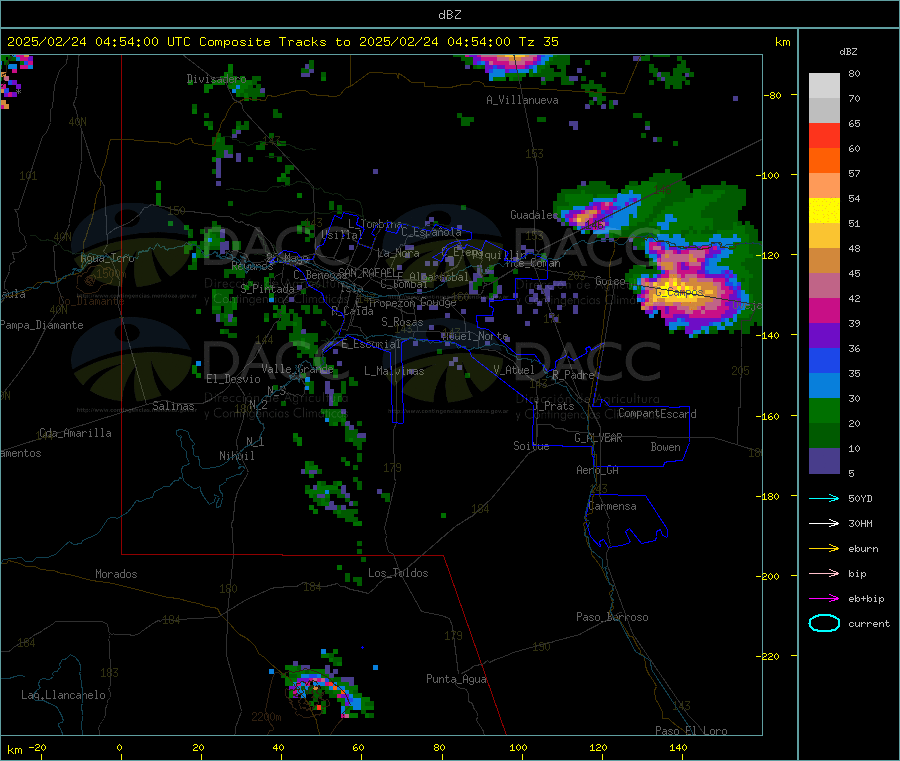The width and height of the screenshot is (900, 761).
Task: Click the Bowen map label
Action: point(665,447)
